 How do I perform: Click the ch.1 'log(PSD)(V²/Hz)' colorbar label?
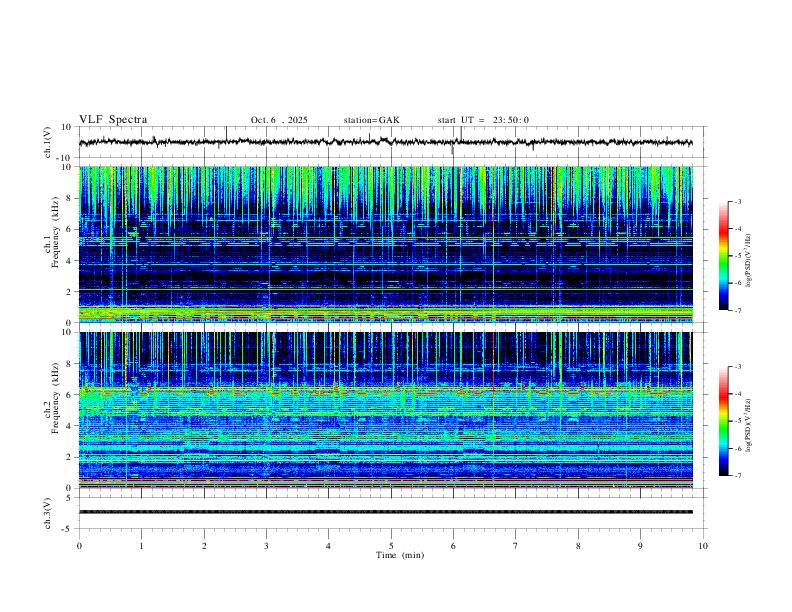click(x=749, y=261)
